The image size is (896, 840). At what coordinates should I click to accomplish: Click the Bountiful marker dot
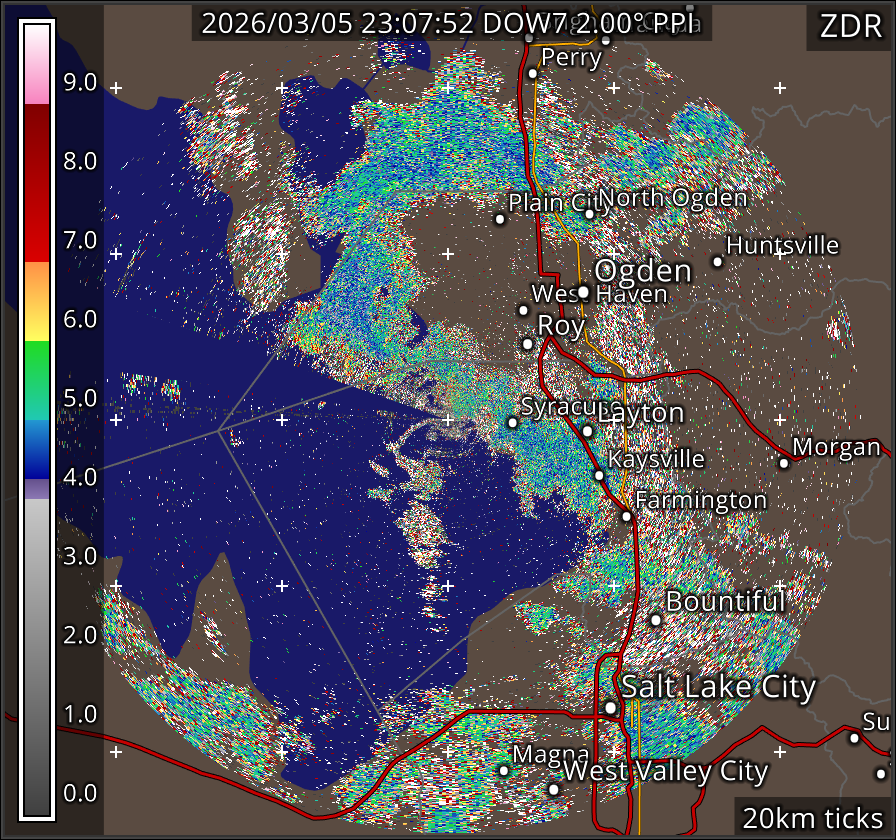click(x=656, y=620)
